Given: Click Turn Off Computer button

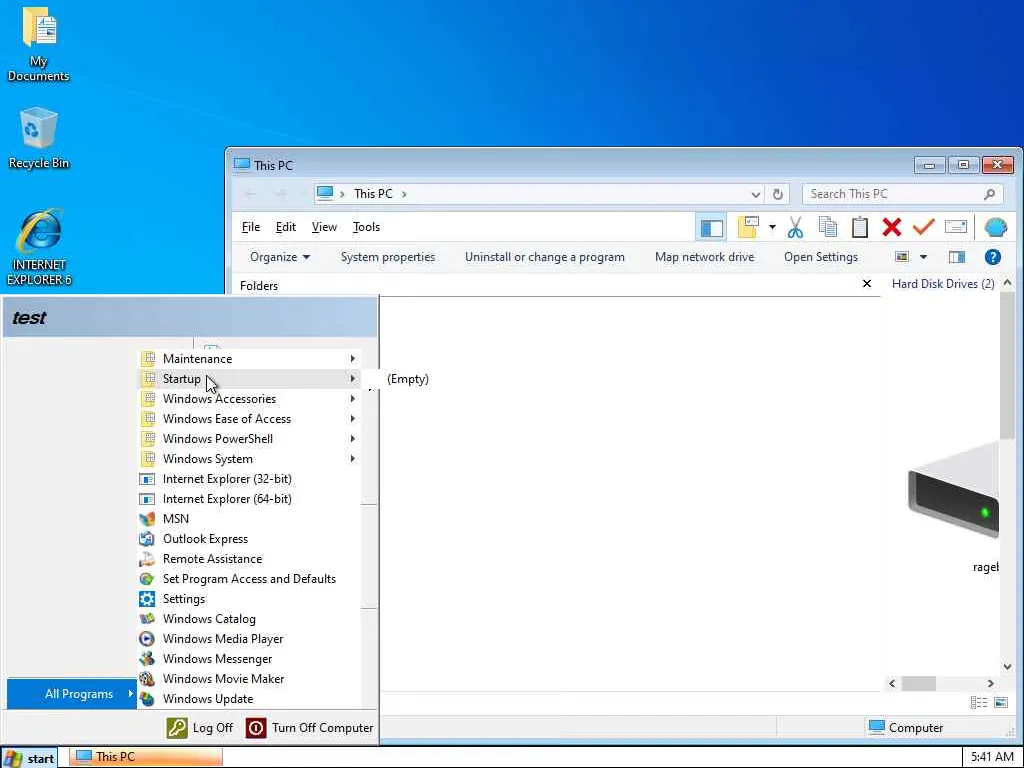Looking at the screenshot, I should 310,728.
